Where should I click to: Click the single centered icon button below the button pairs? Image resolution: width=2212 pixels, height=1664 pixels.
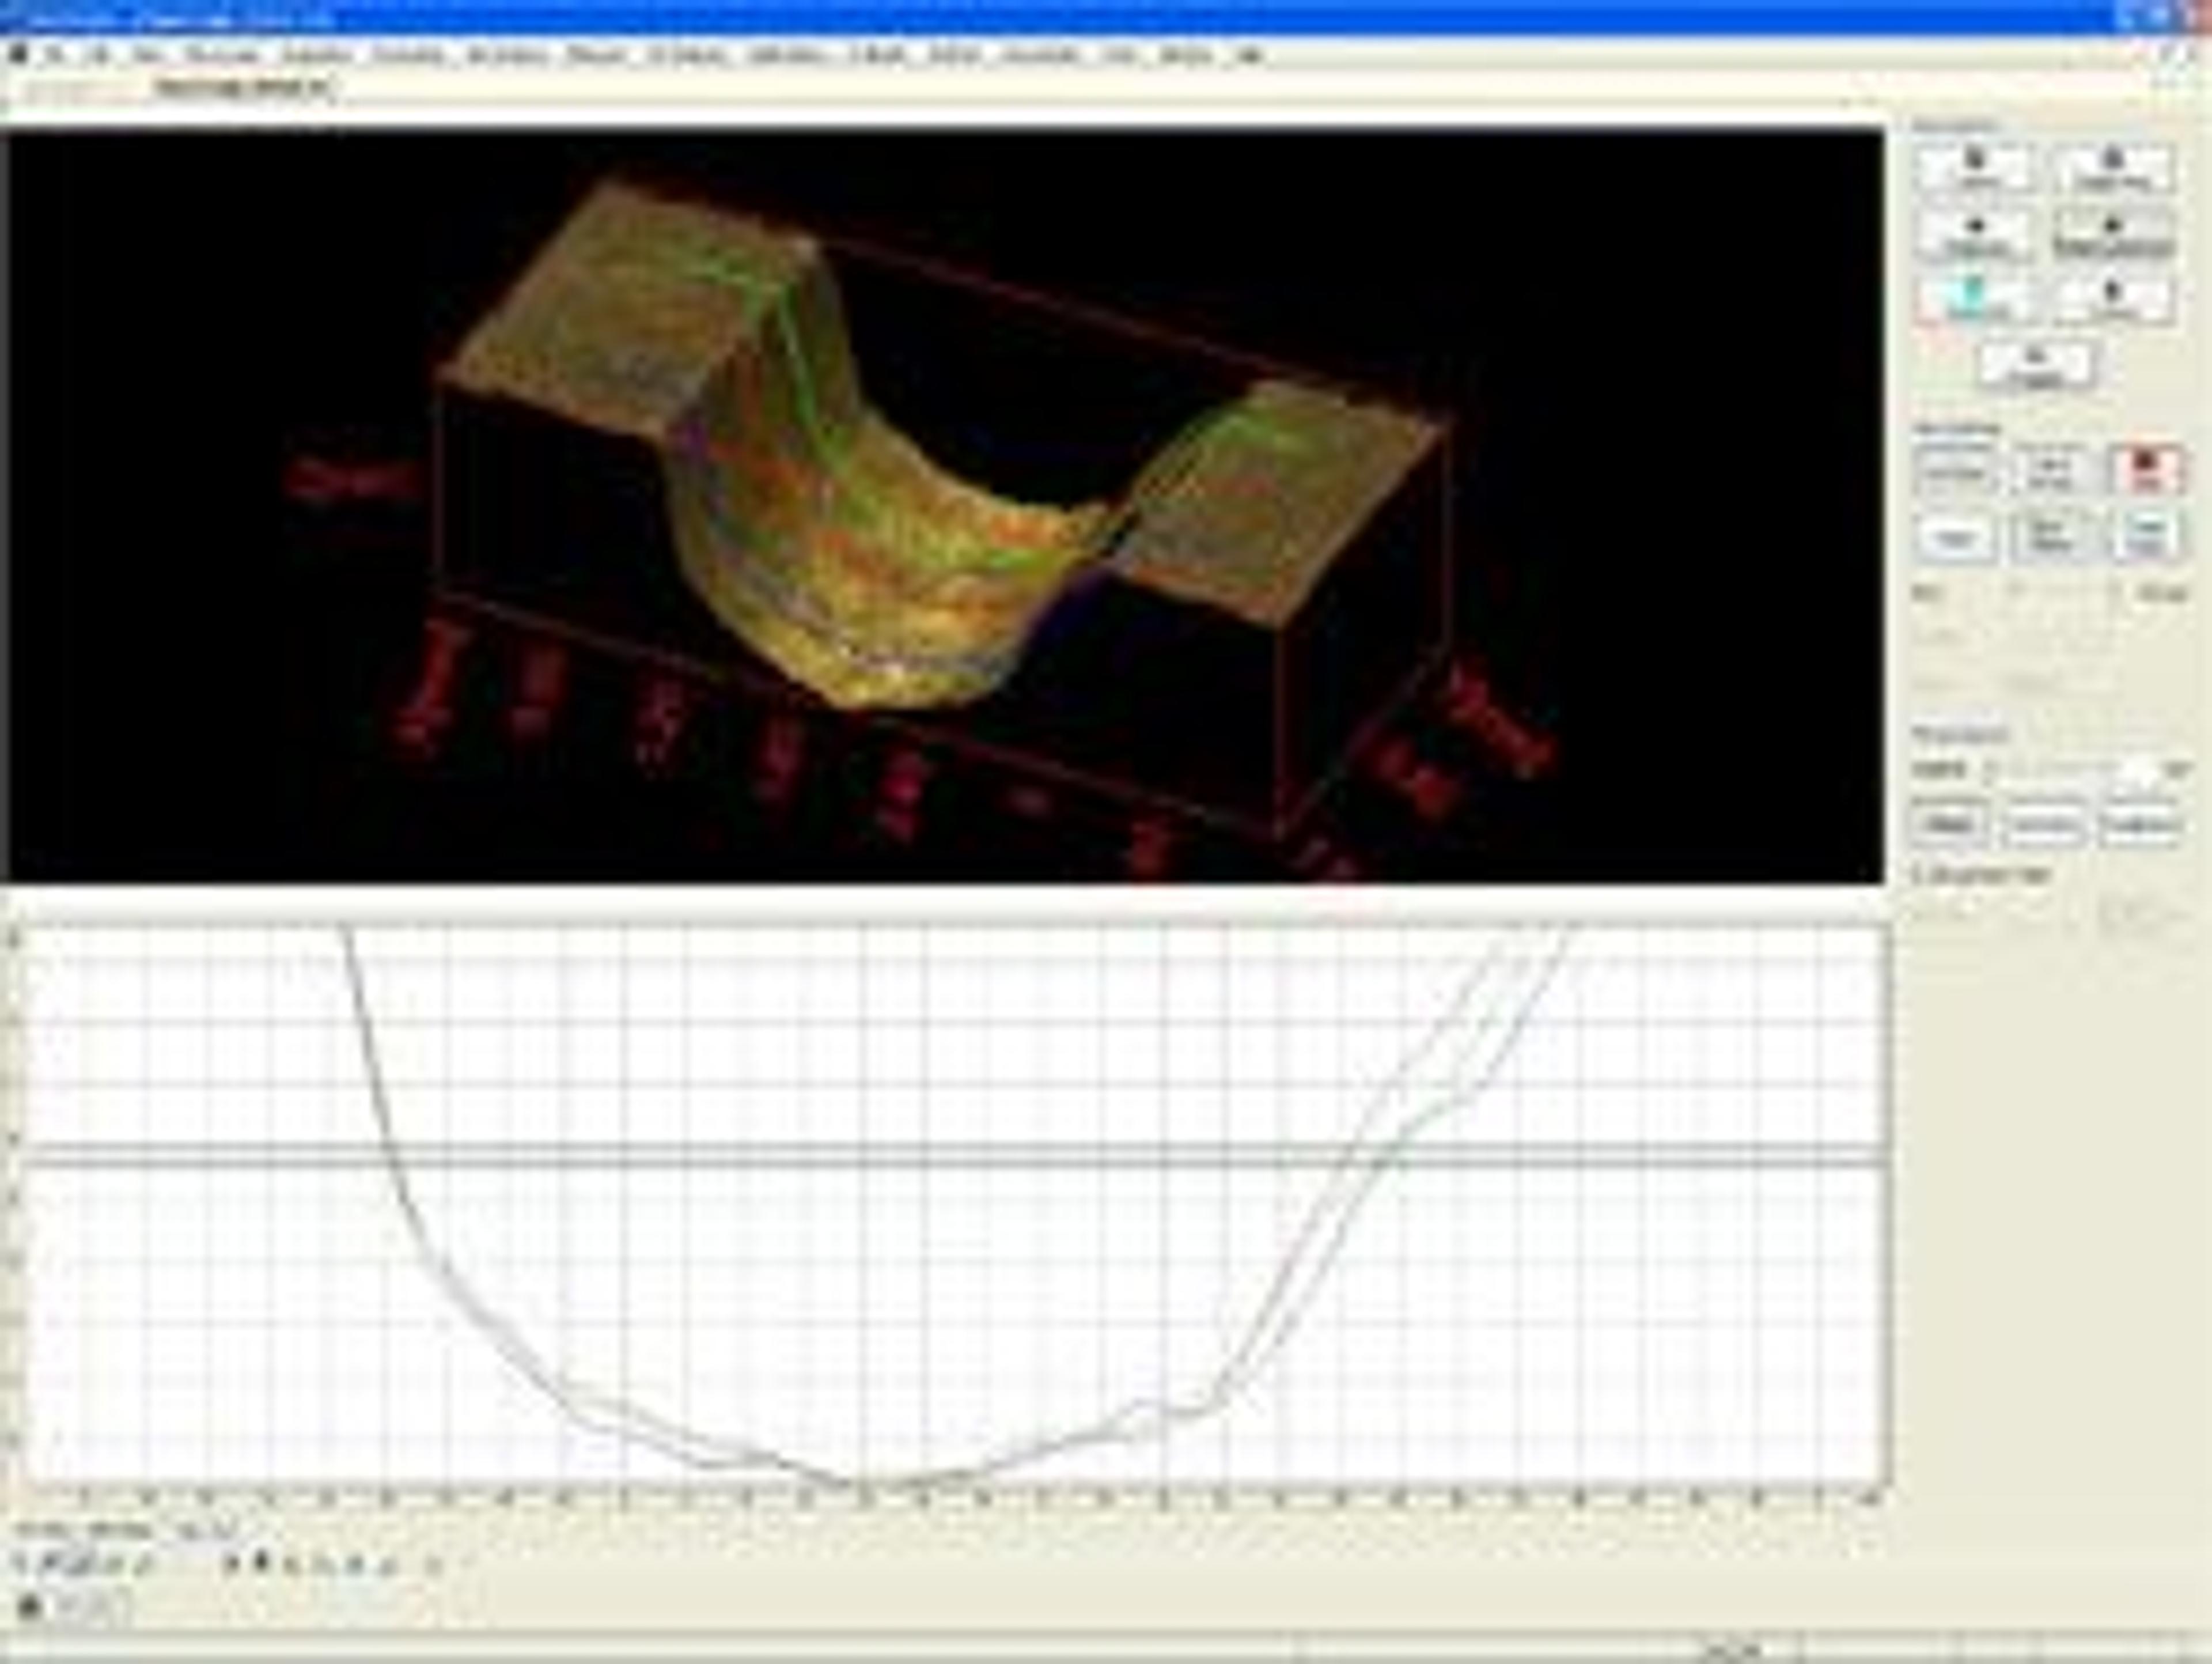[2037, 365]
